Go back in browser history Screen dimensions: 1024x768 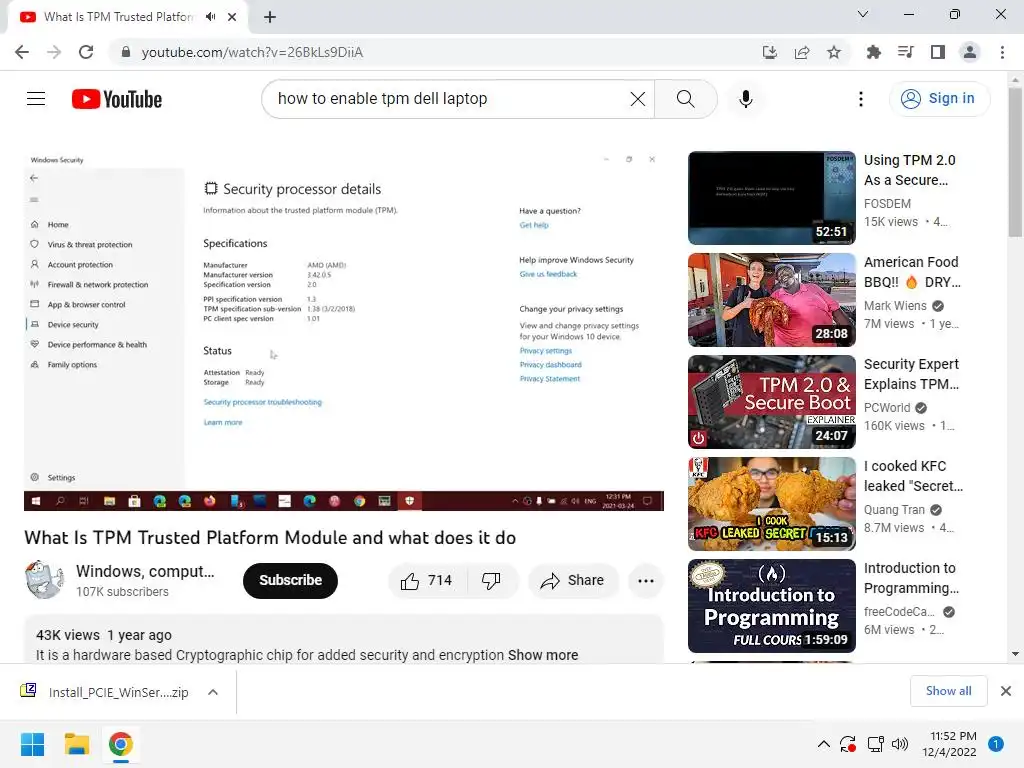[x=22, y=52]
